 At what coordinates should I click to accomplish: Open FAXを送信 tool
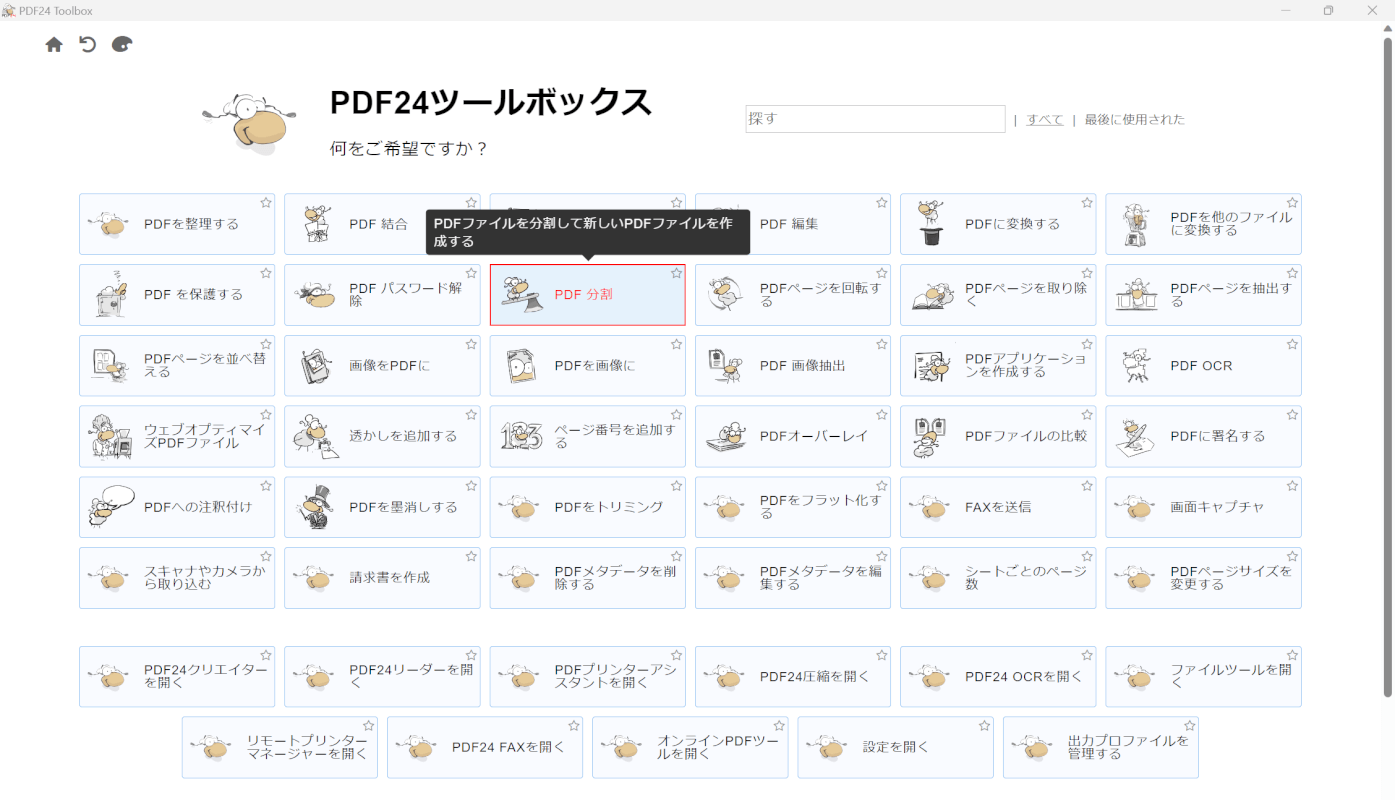click(998, 507)
